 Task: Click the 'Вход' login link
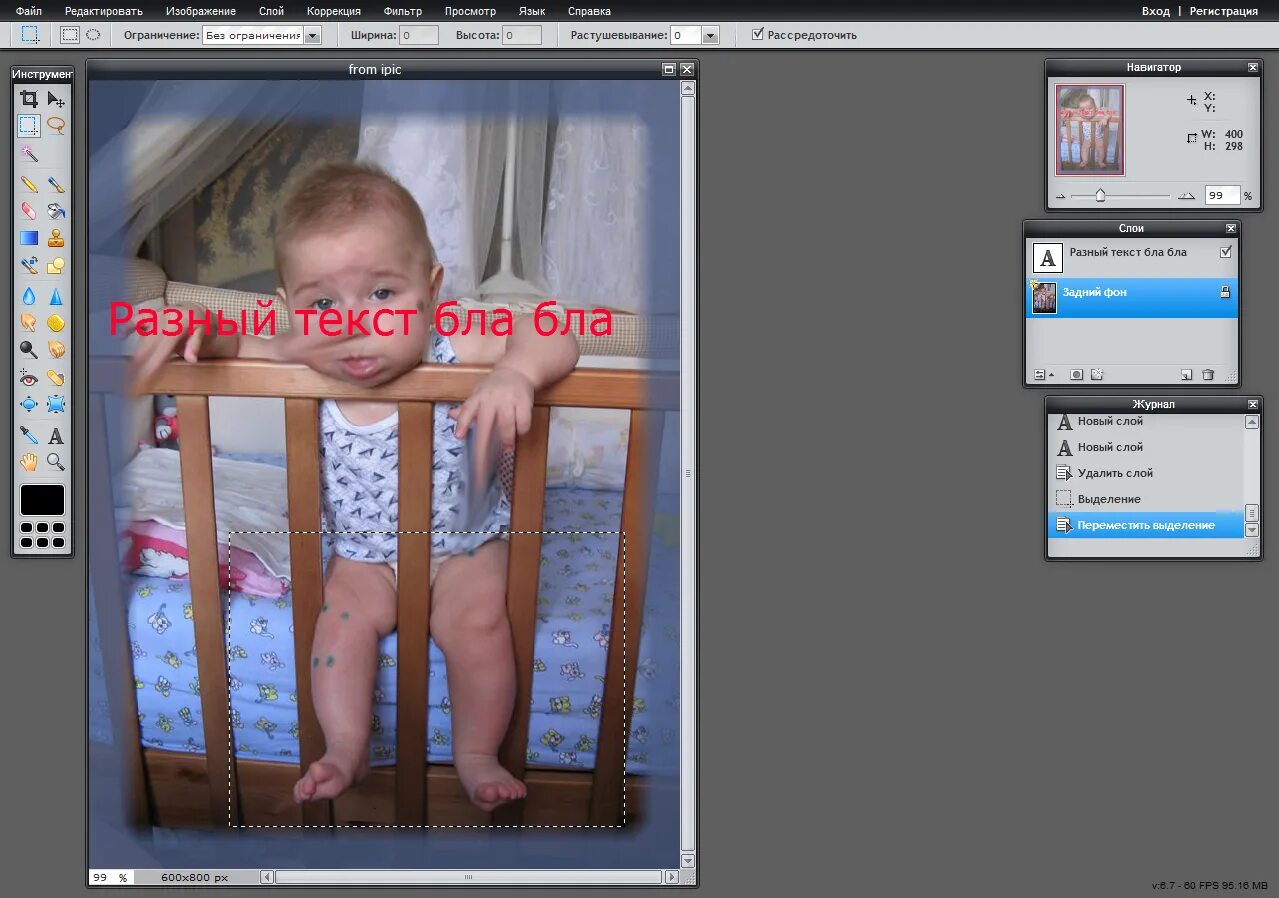pyautogui.click(x=1156, y=11)
